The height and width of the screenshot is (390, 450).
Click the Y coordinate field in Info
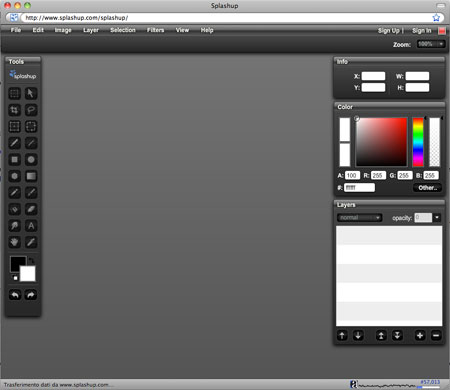(x=373, y=88)
